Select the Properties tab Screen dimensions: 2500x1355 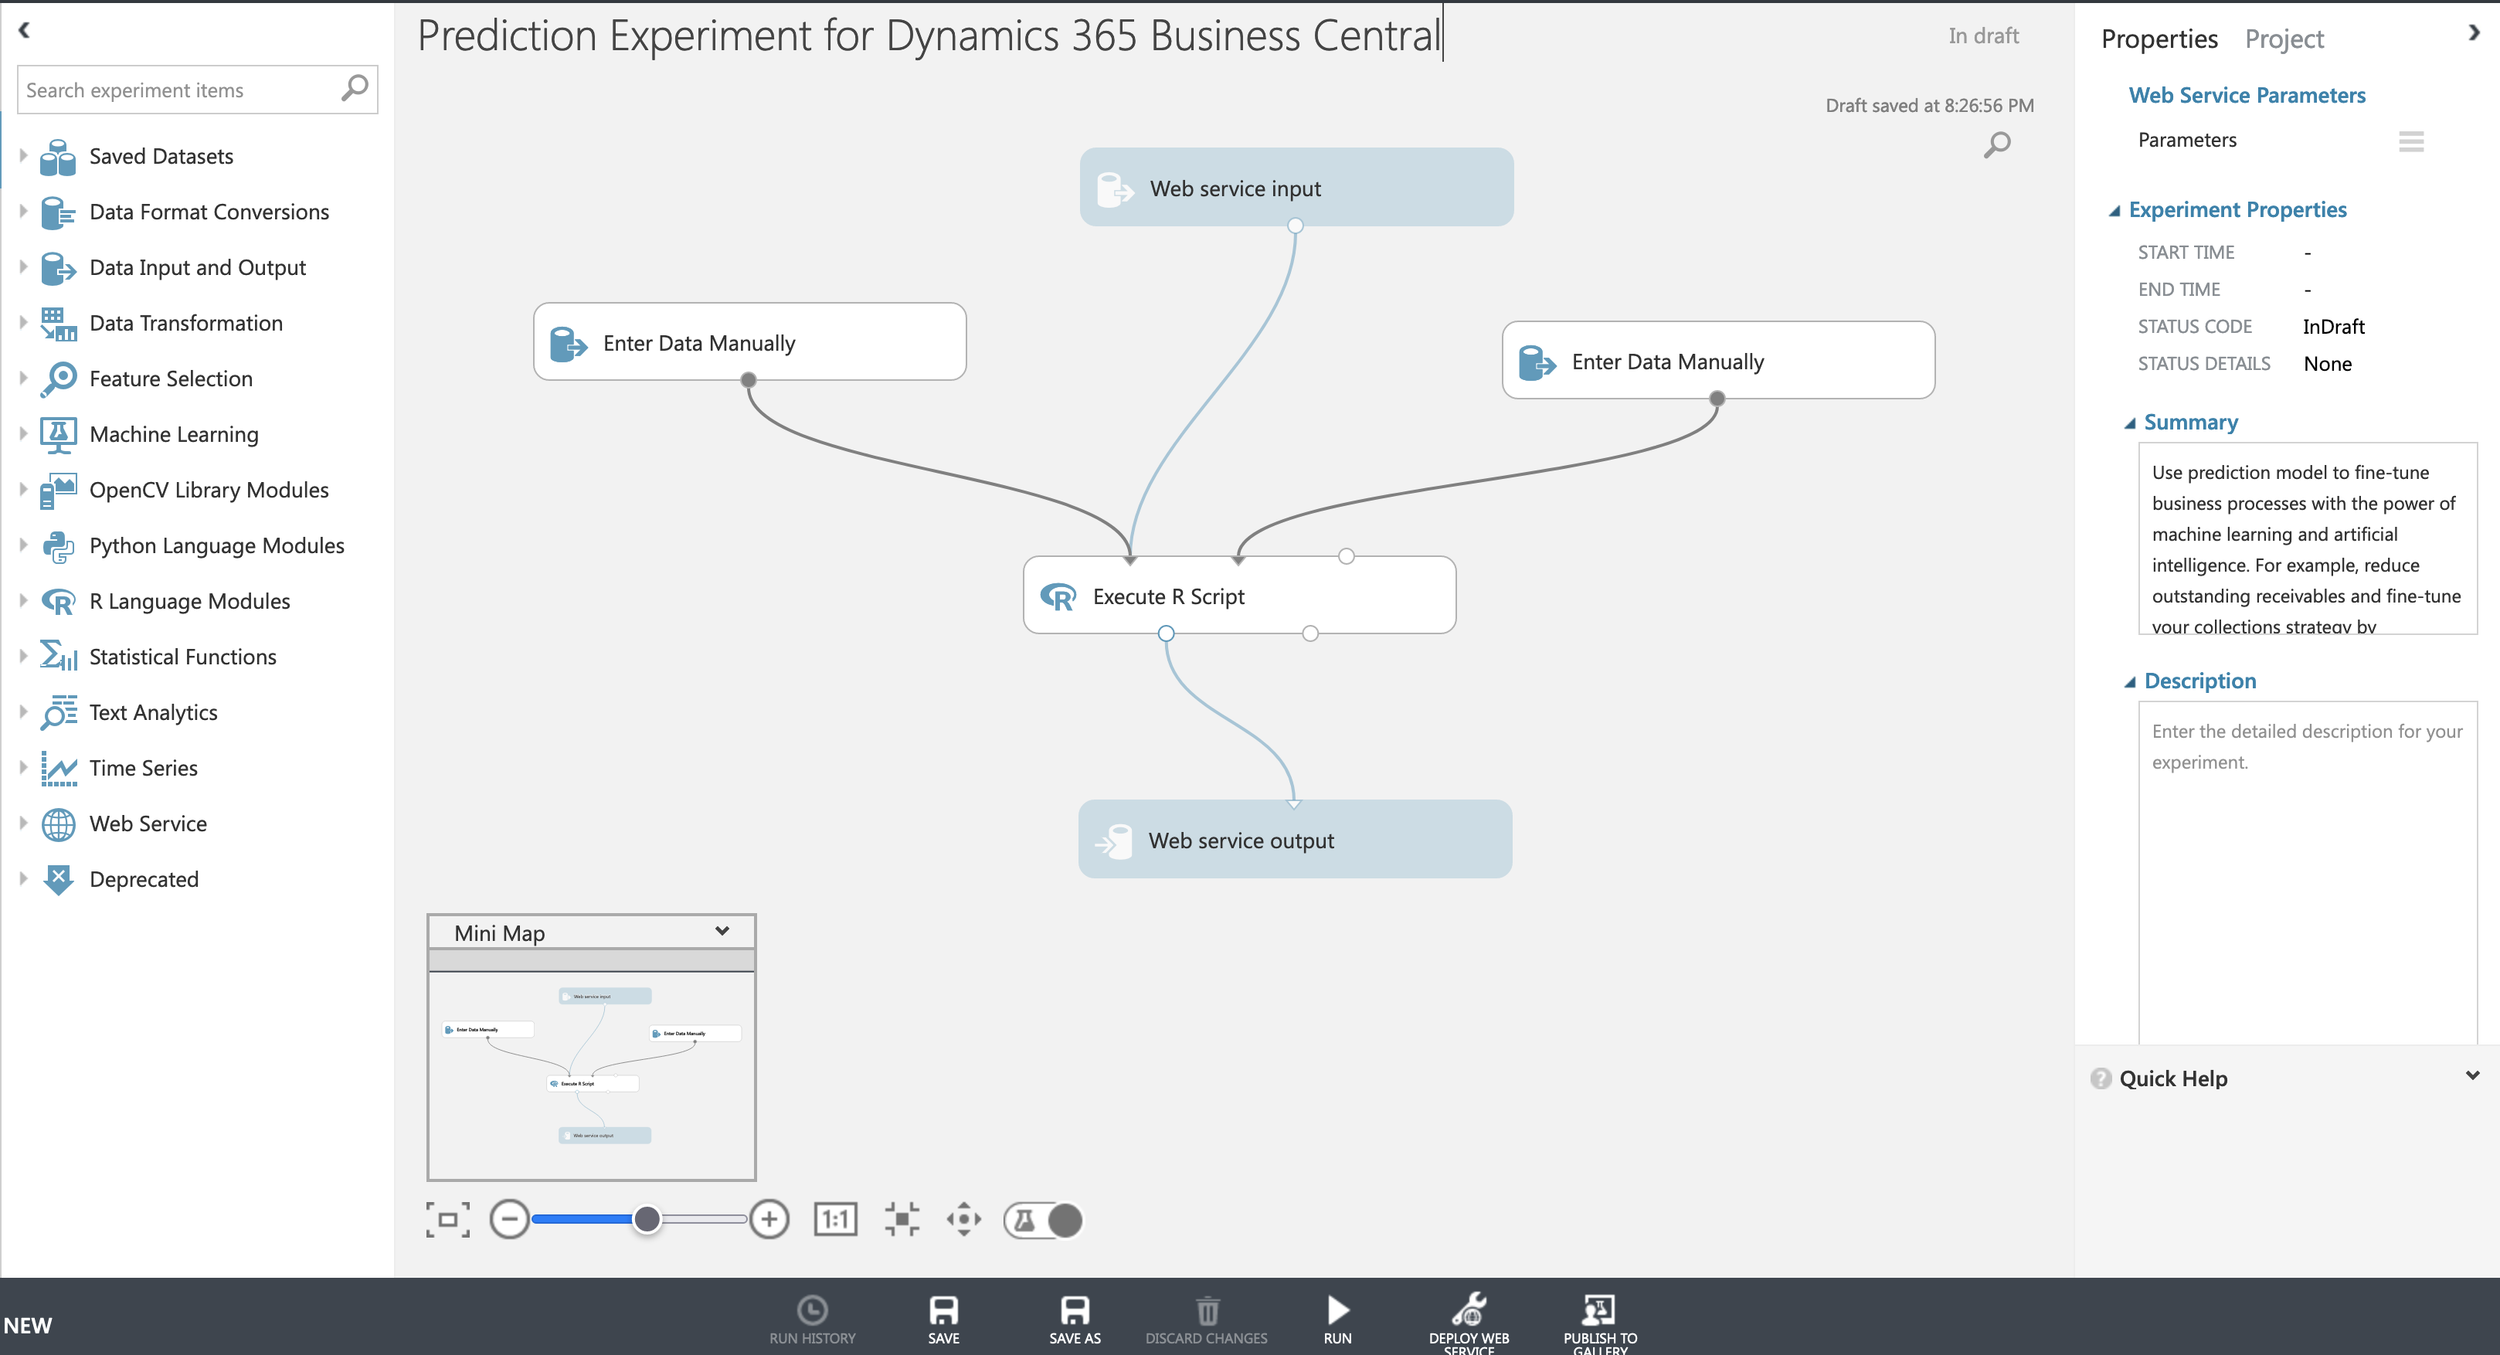(2159, 39)
